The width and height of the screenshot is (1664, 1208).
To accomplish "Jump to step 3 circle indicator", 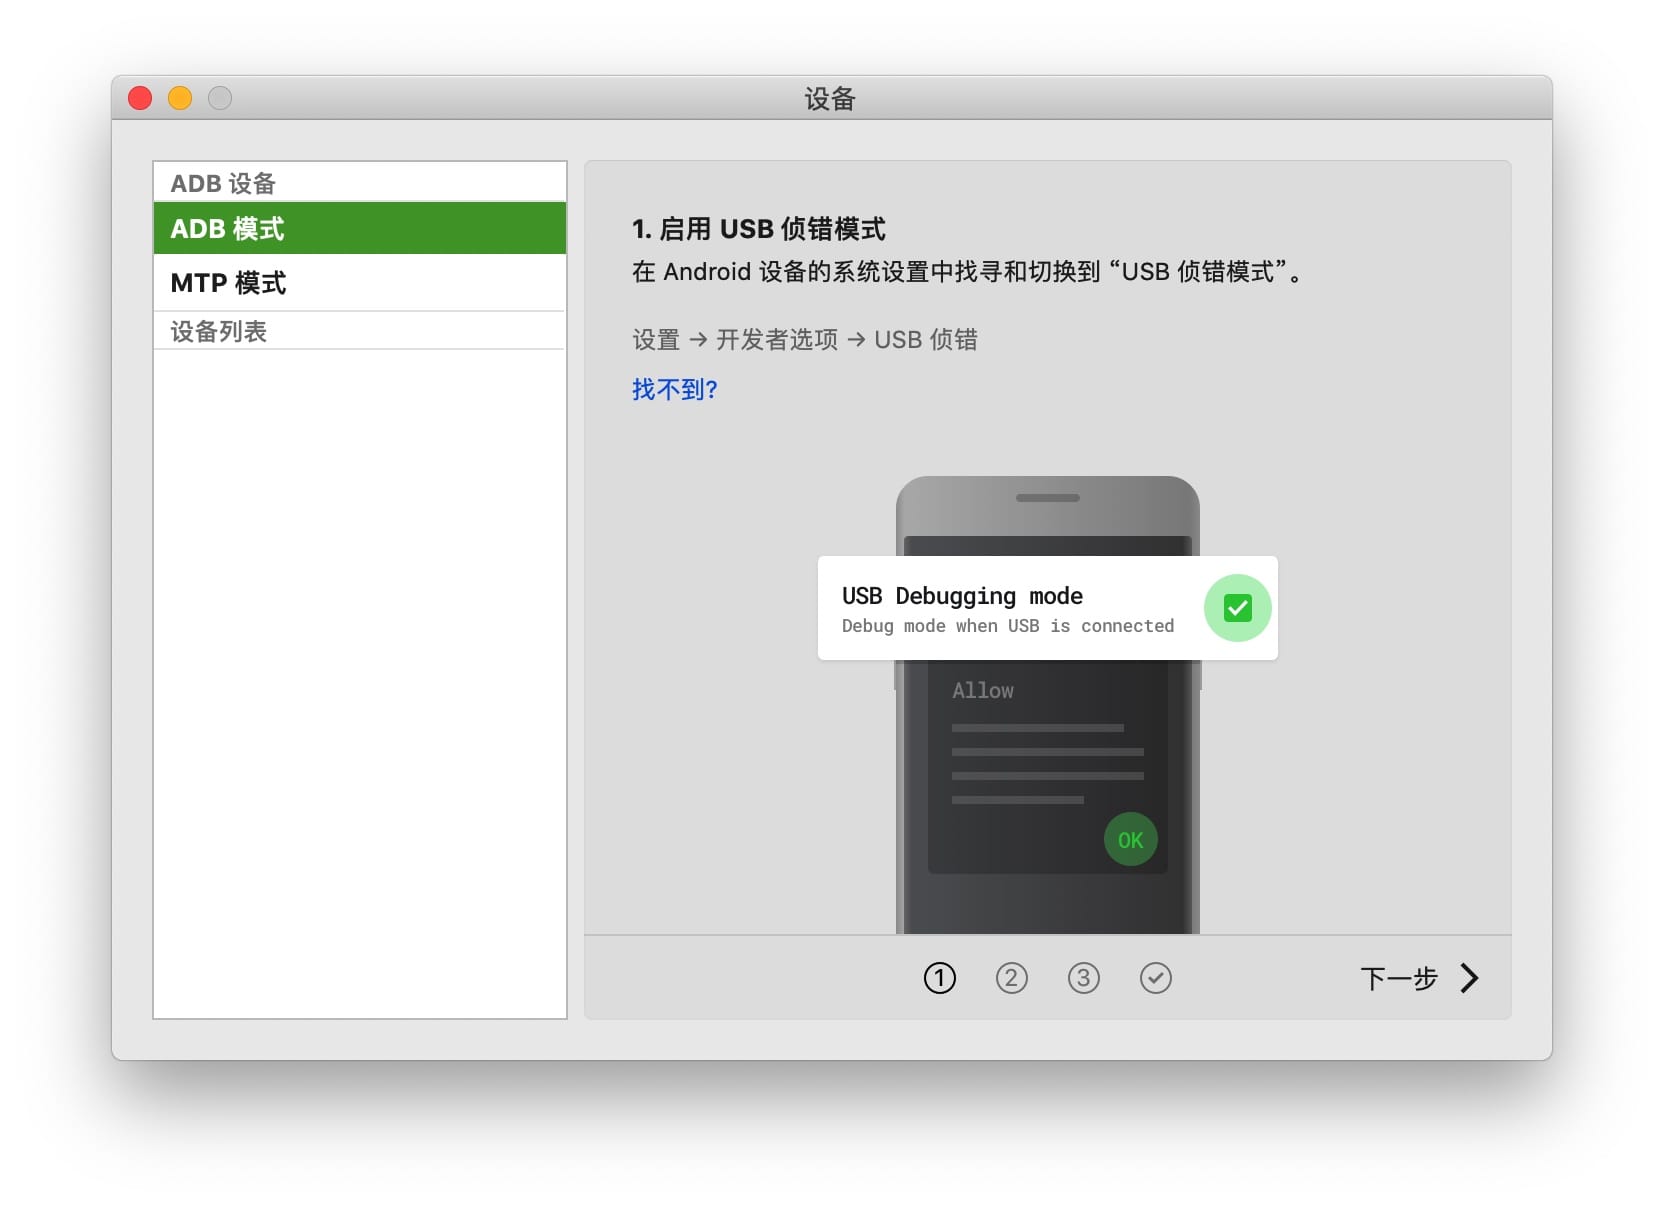I will click(x=1084, y=978).
